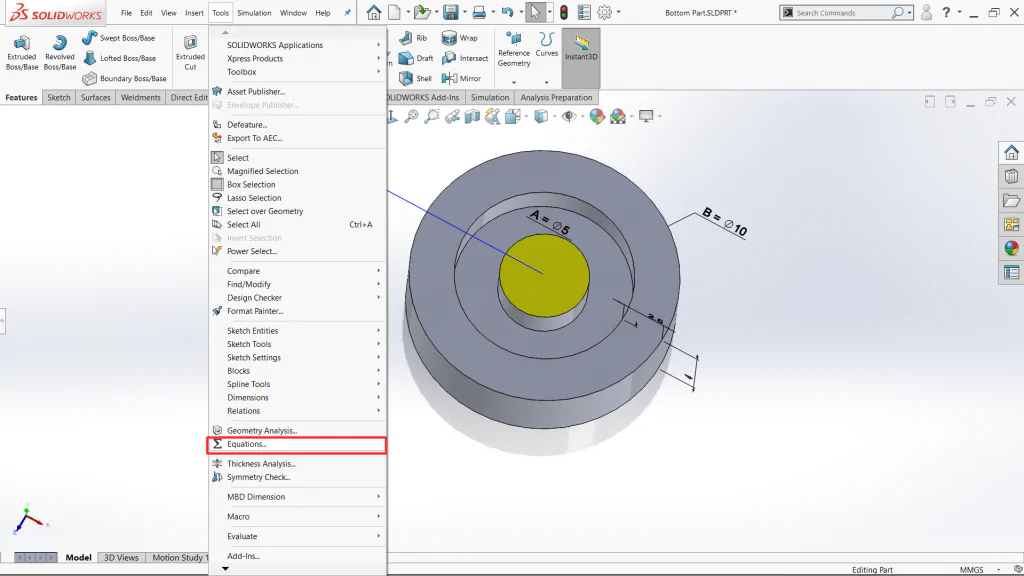Switch to the Motion Study 1 tab
Image resolution: width=1024 pixels, height=576 pixels.
coord(177,558)
